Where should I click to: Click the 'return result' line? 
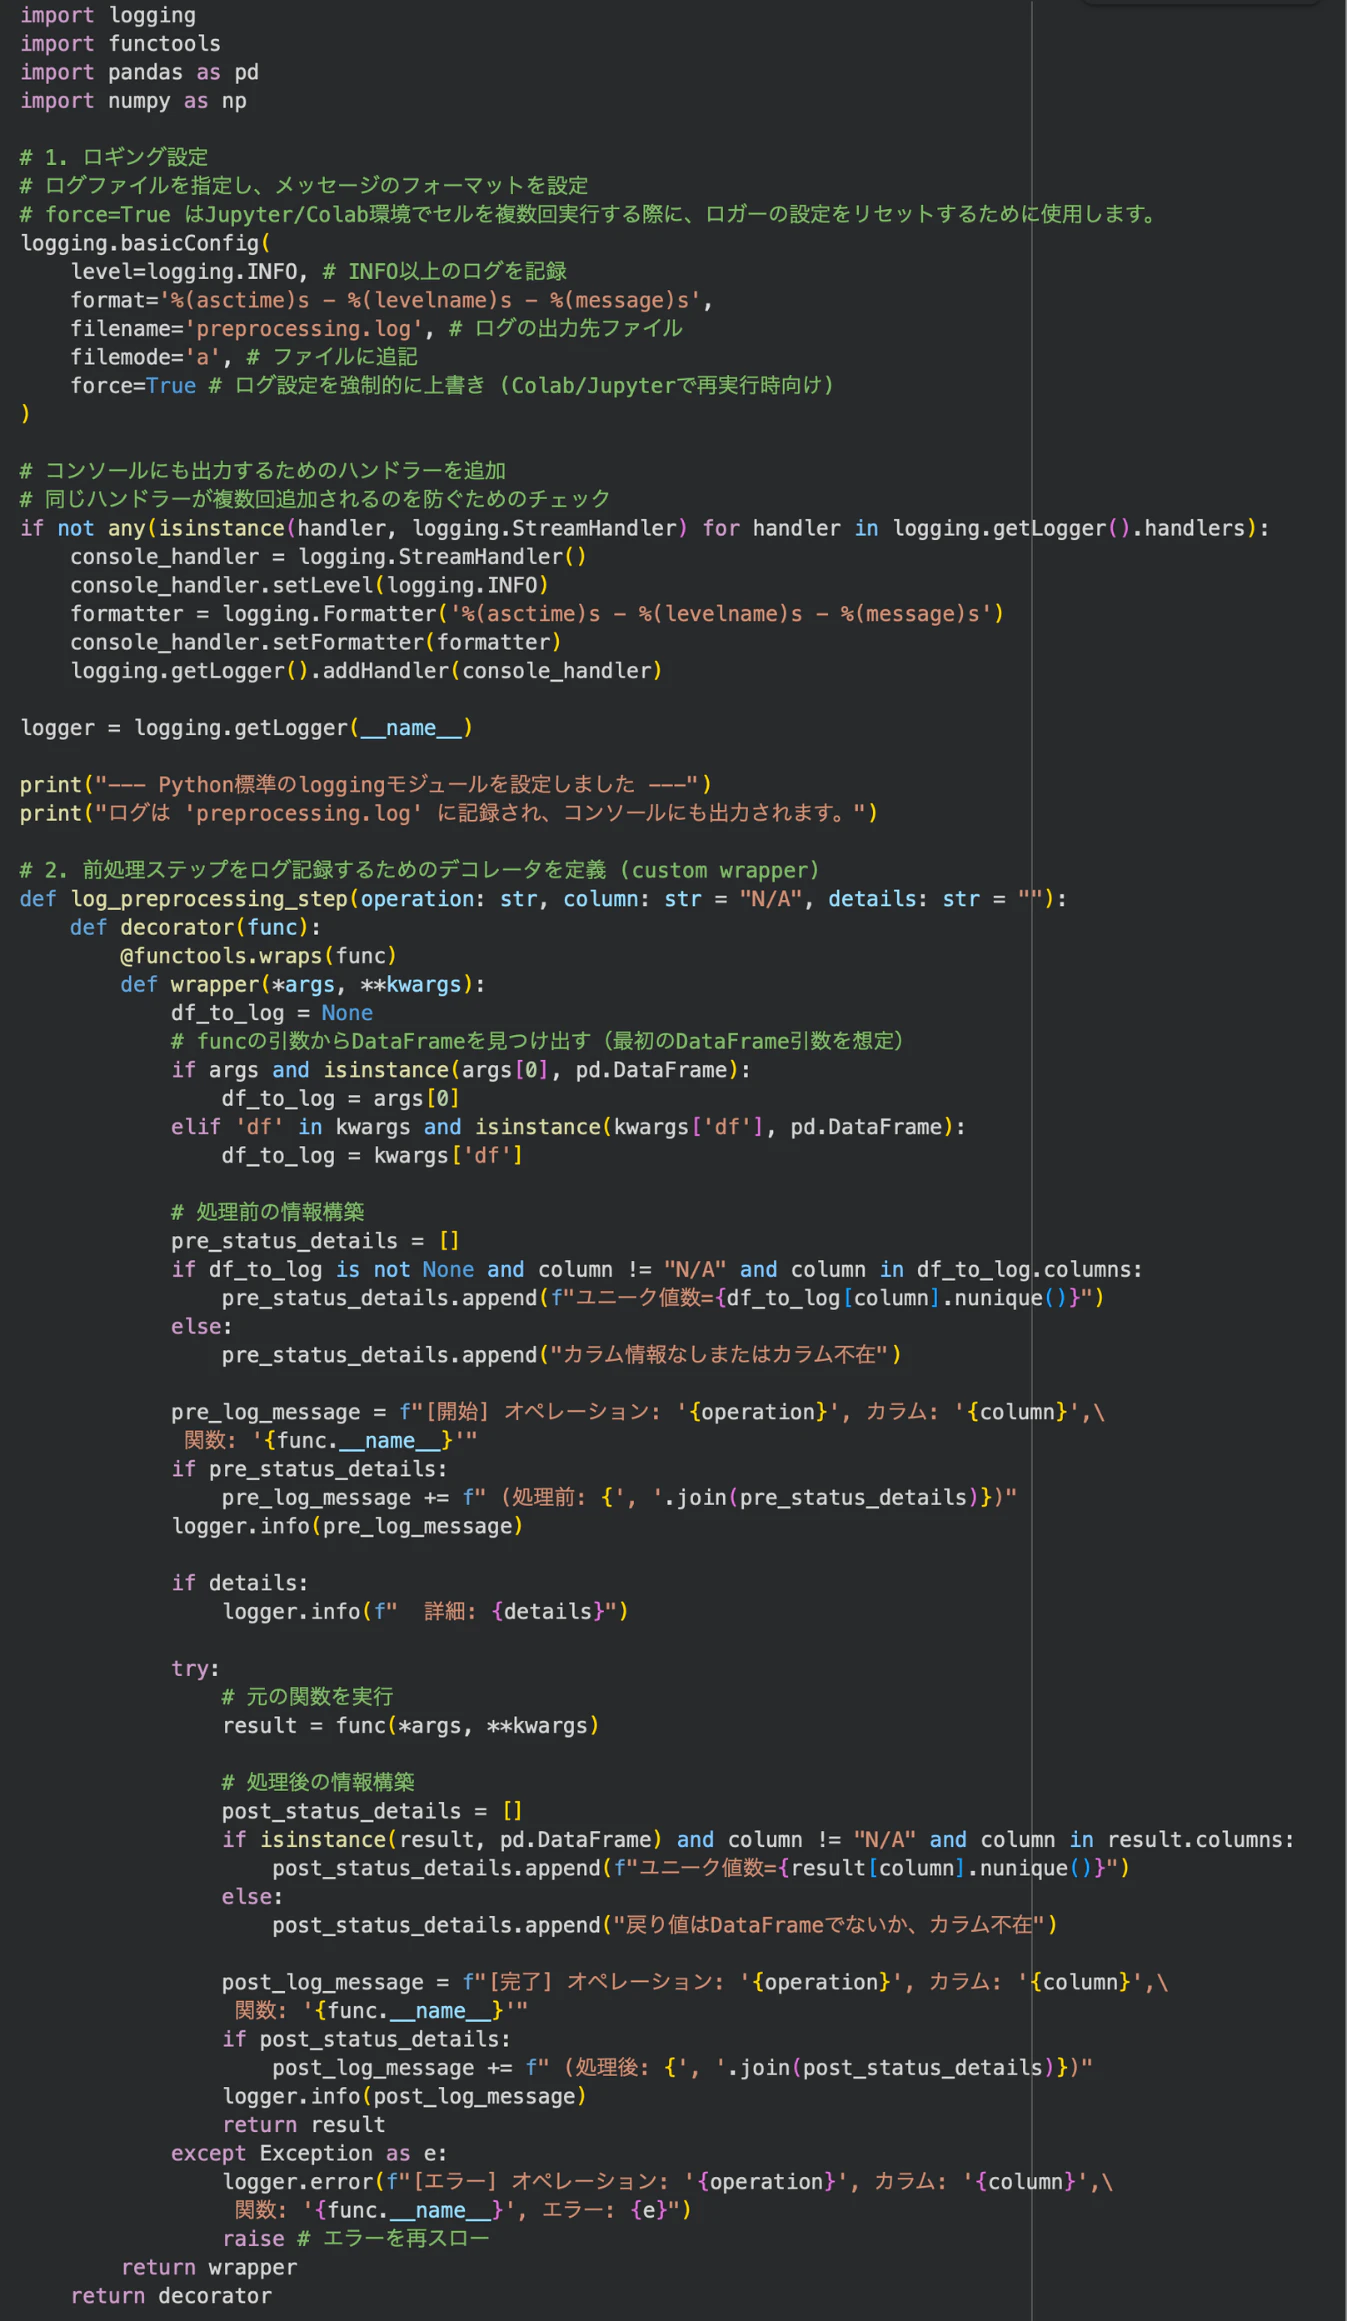[303, 2124]
